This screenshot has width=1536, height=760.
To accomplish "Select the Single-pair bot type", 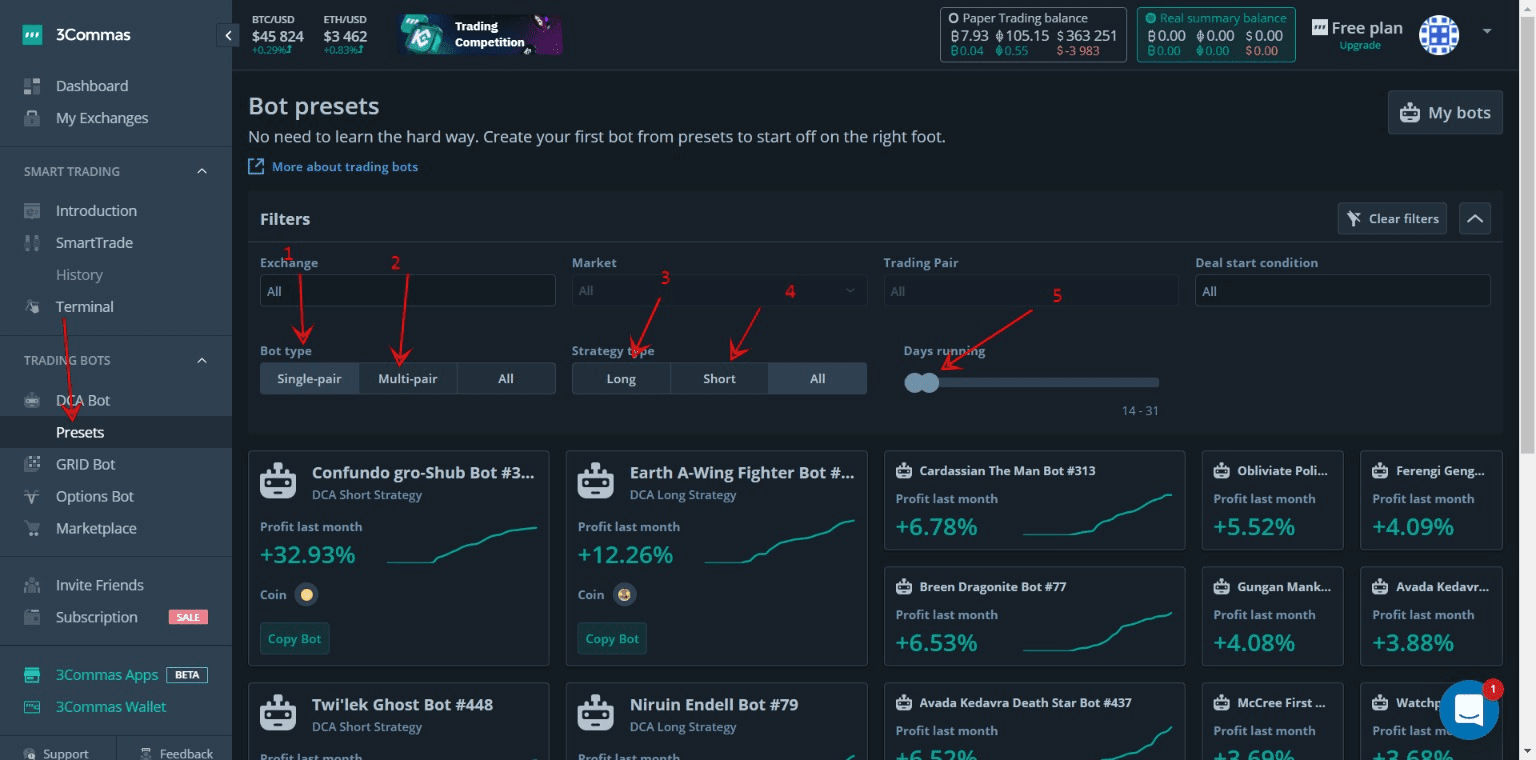I will [309, 378].
